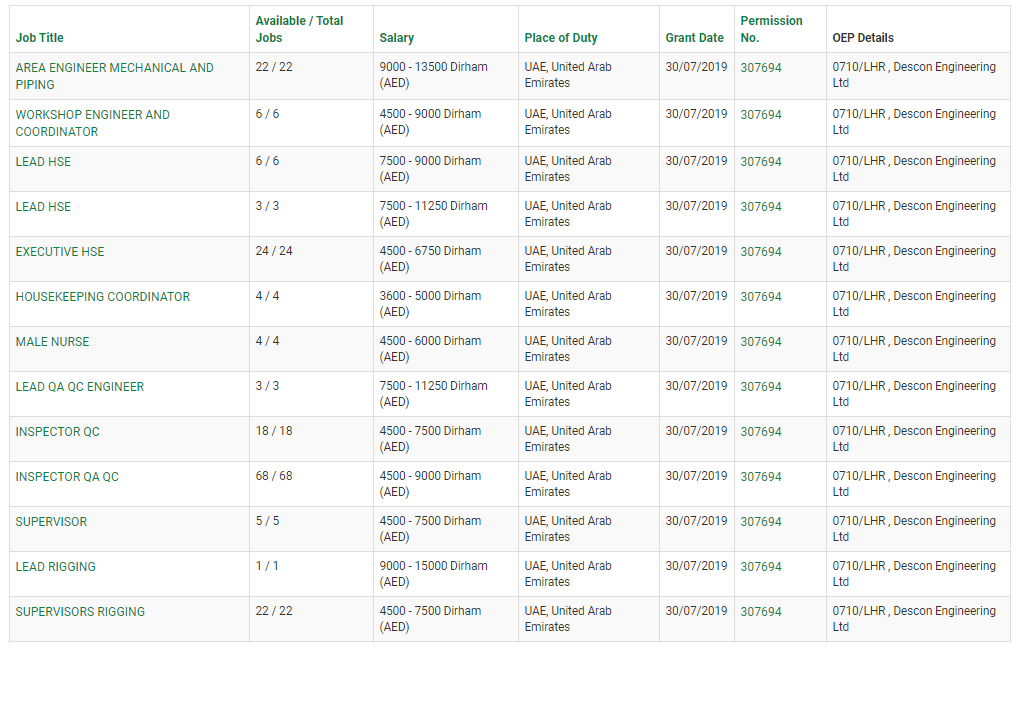This screenshot has height=719, width=1018.
Task: Open the AREA ENGINEER MECHANICAL AND PIPING job link
Action: 114,76
